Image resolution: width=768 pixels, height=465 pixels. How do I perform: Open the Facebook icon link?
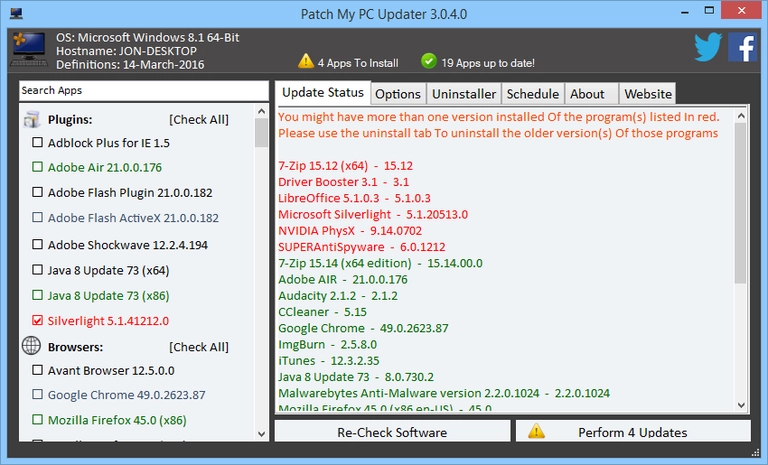pyautogui.click(x=743, y=47)
